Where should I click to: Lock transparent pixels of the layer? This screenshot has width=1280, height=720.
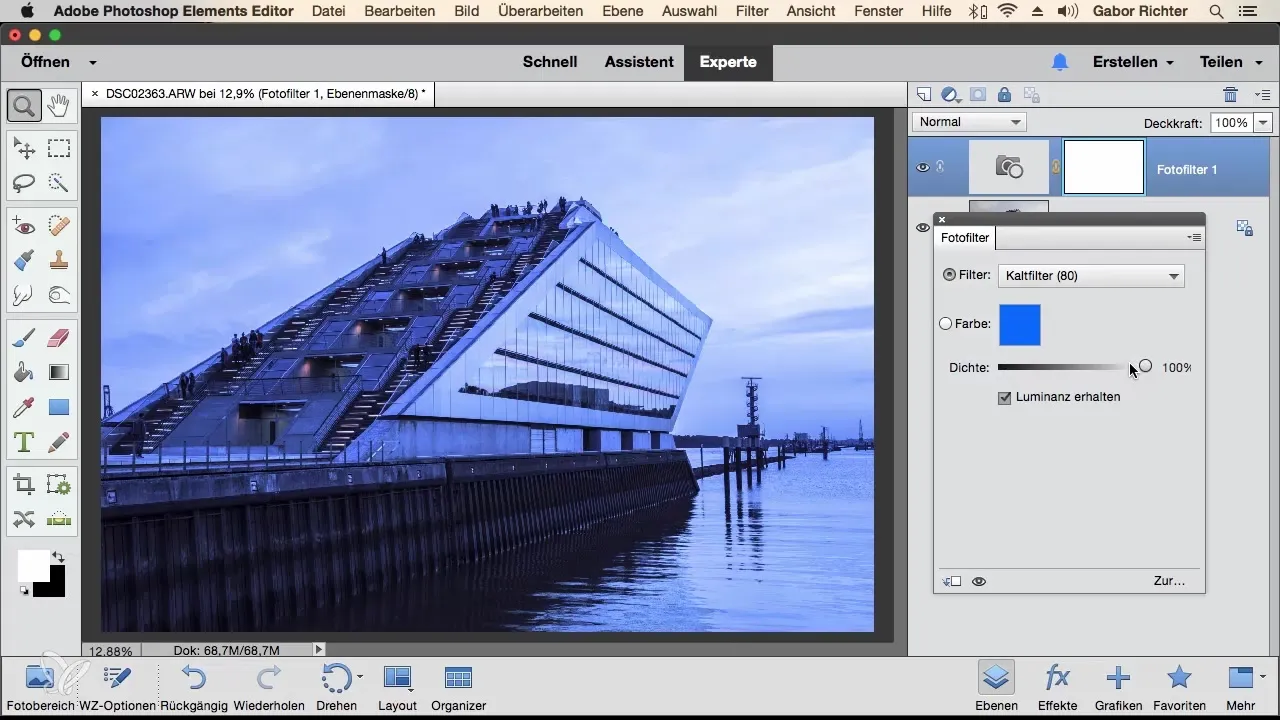click(1031, 95)
